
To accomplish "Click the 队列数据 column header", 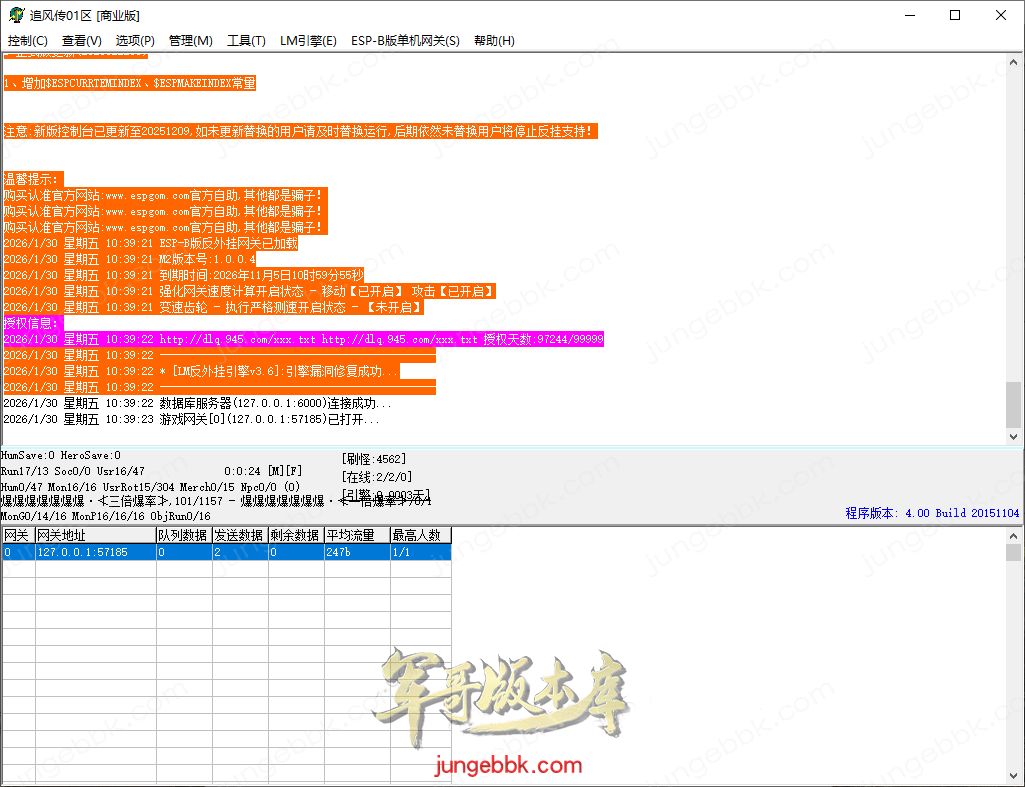I will (183, 535).
